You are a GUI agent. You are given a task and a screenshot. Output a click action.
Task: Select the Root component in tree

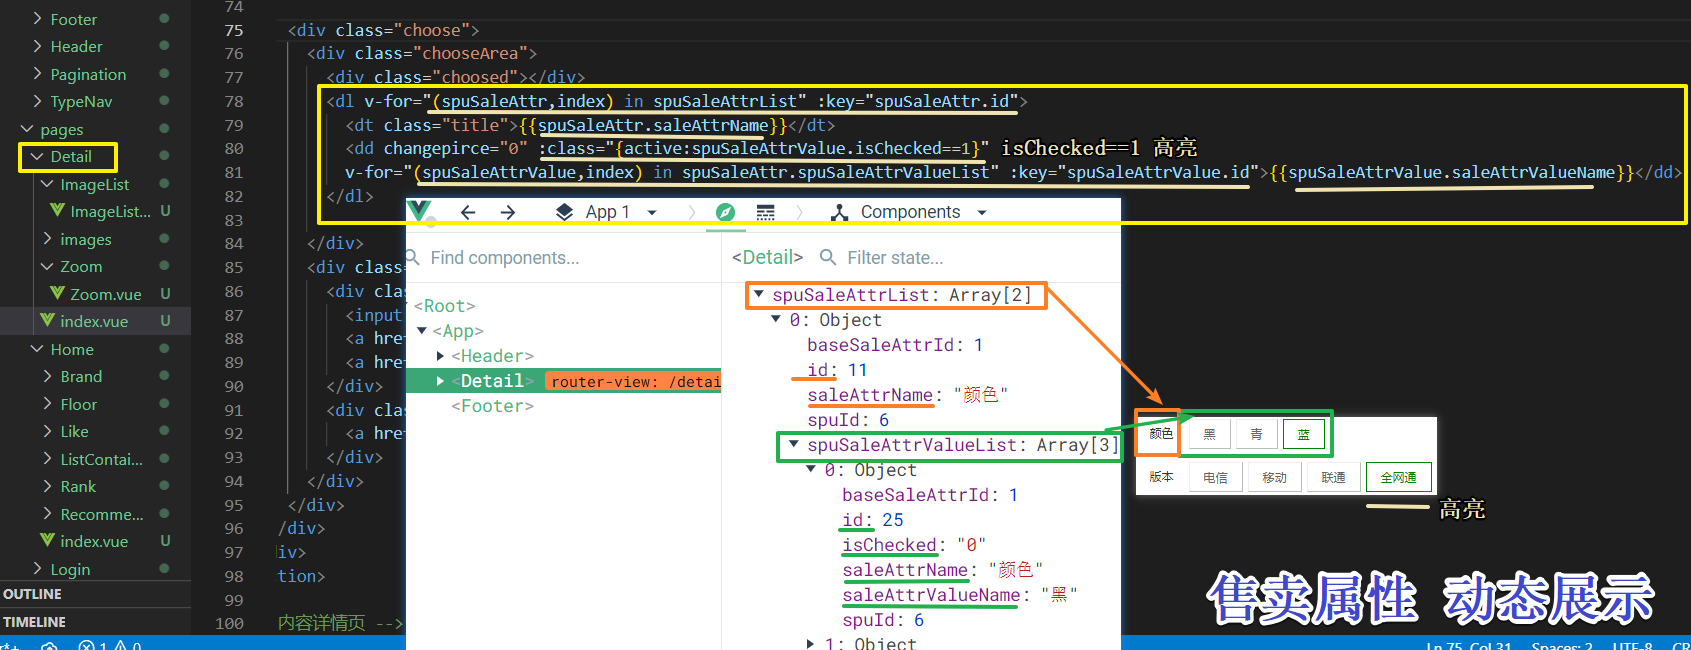[445, 306]
